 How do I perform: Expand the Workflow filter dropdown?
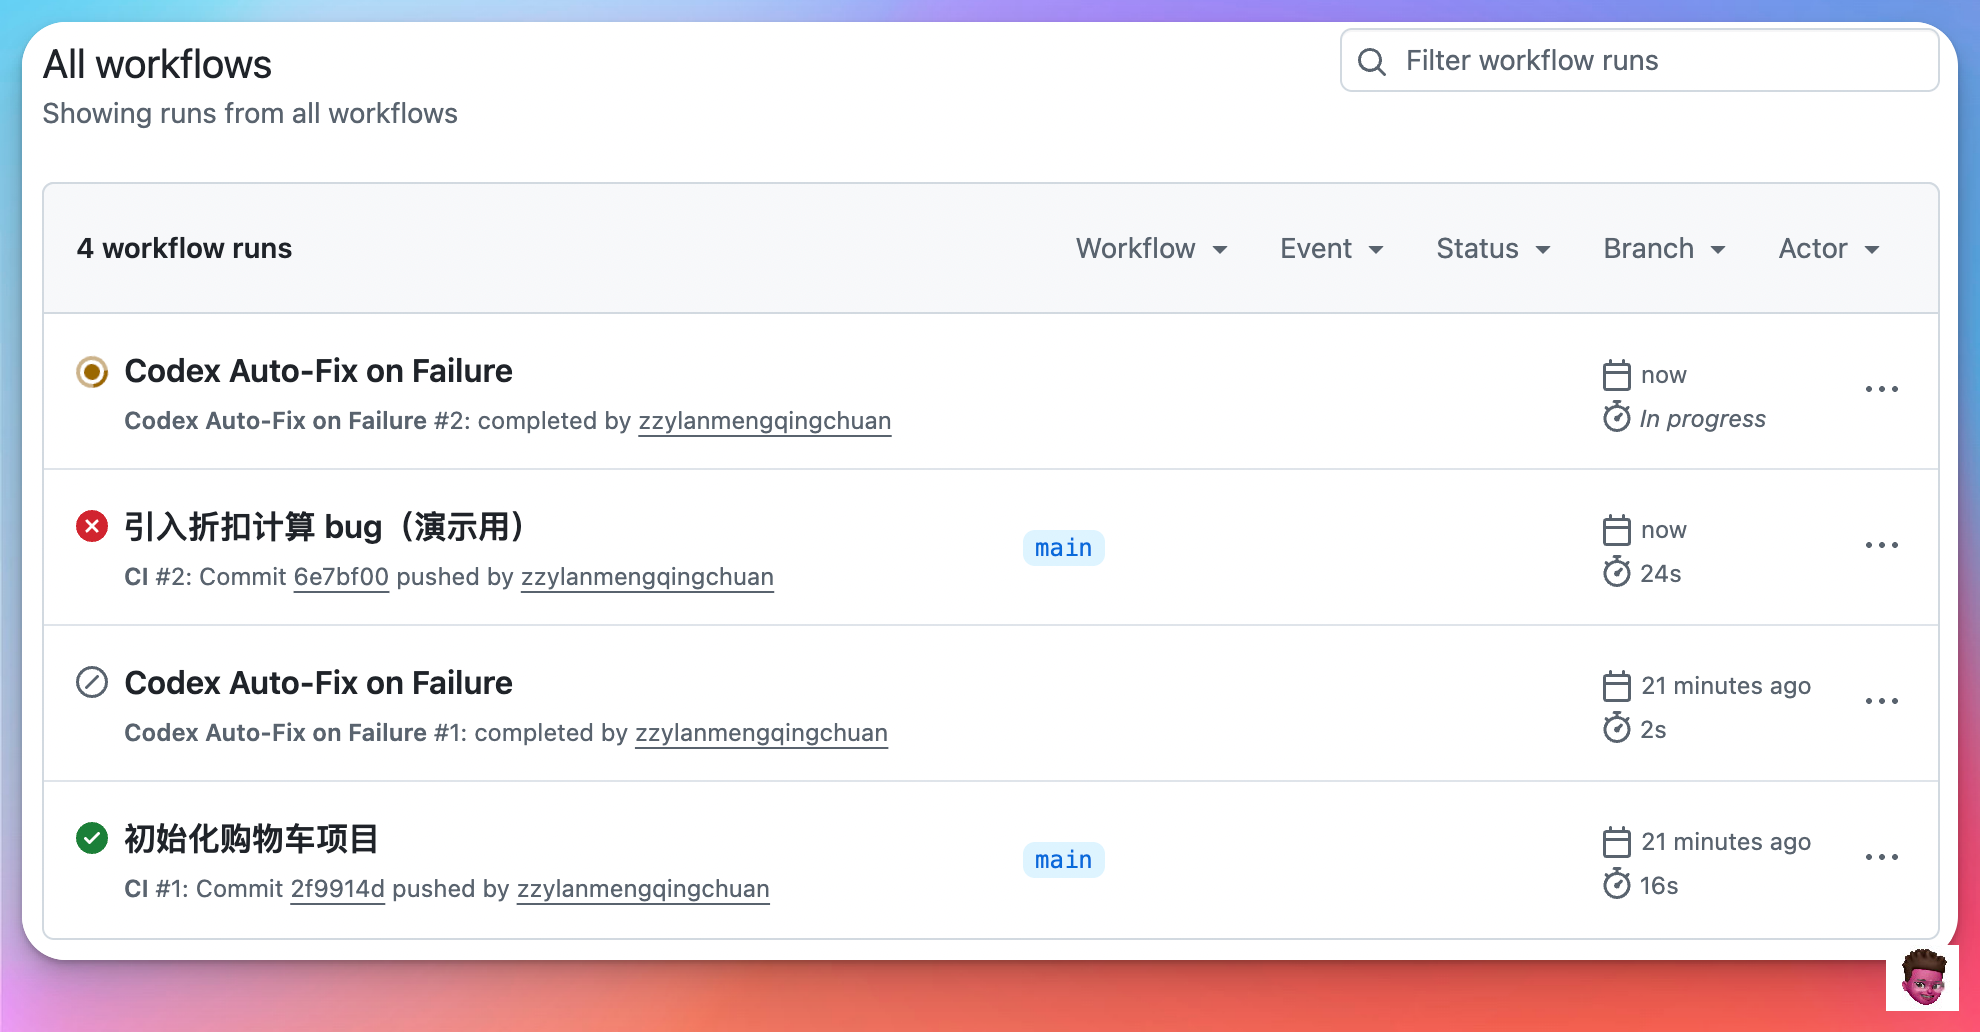1152,249
